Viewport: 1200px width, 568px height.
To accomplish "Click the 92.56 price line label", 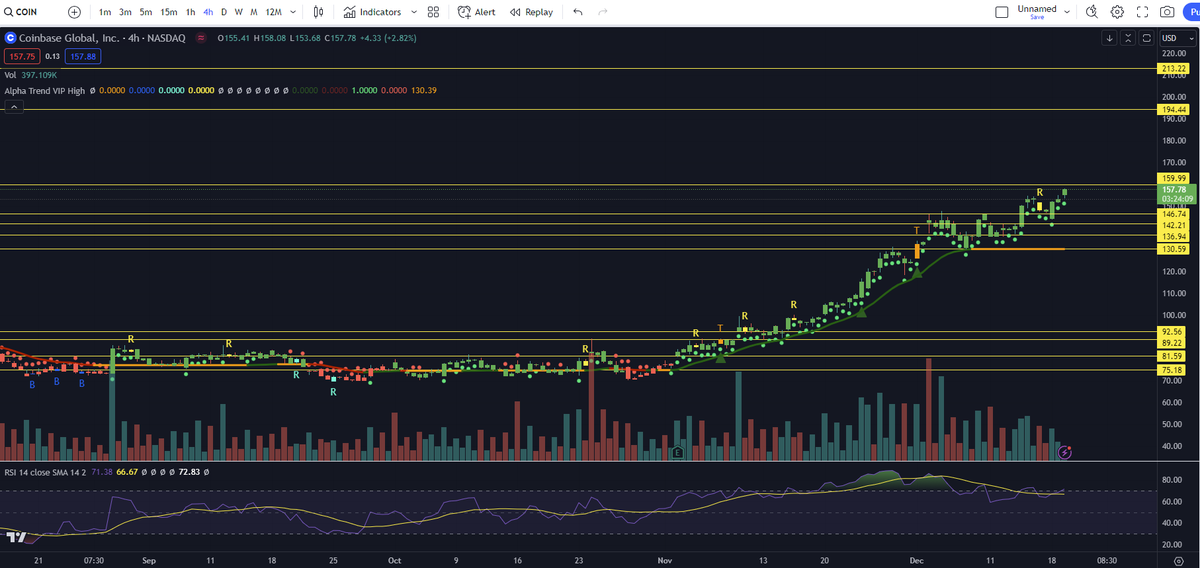I will [x=1172, y=331].
